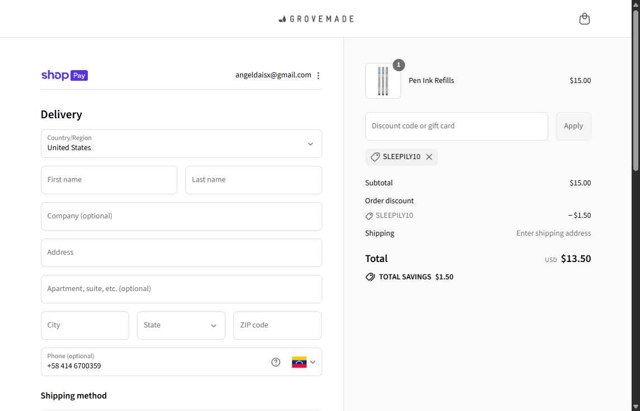This screenshot has height=411, width=640.
Task: Click the 'Enter shipping address' text
Action: (553, 233)
